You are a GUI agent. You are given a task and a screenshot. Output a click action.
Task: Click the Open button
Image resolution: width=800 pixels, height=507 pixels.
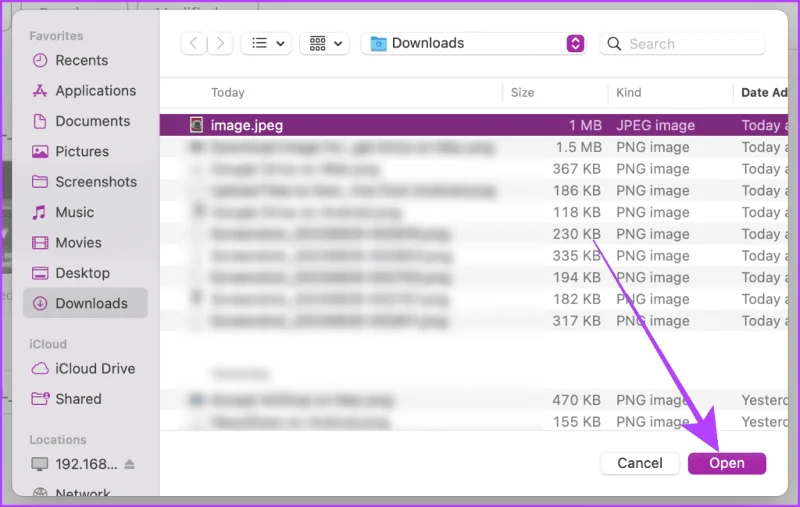point(727,463)
